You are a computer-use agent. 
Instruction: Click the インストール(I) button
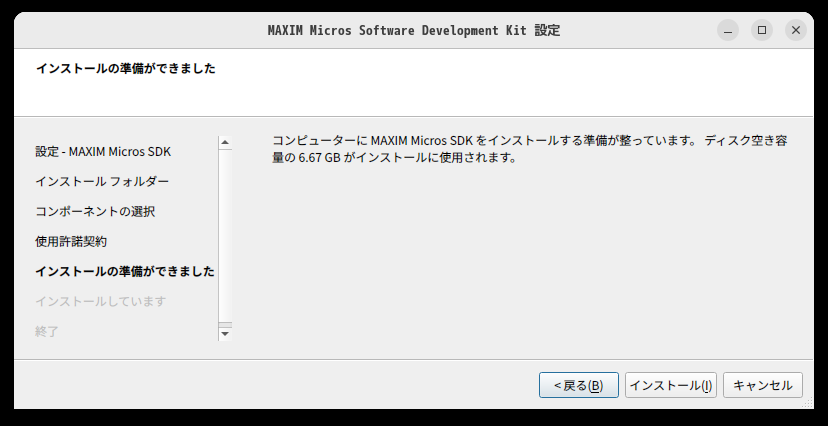click(671, 385)
